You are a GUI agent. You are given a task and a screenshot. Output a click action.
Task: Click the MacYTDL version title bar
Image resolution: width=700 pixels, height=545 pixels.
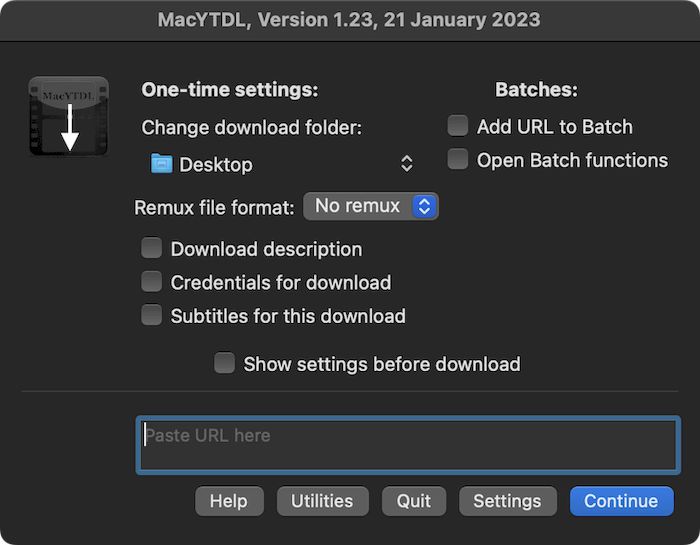point(349,19)
